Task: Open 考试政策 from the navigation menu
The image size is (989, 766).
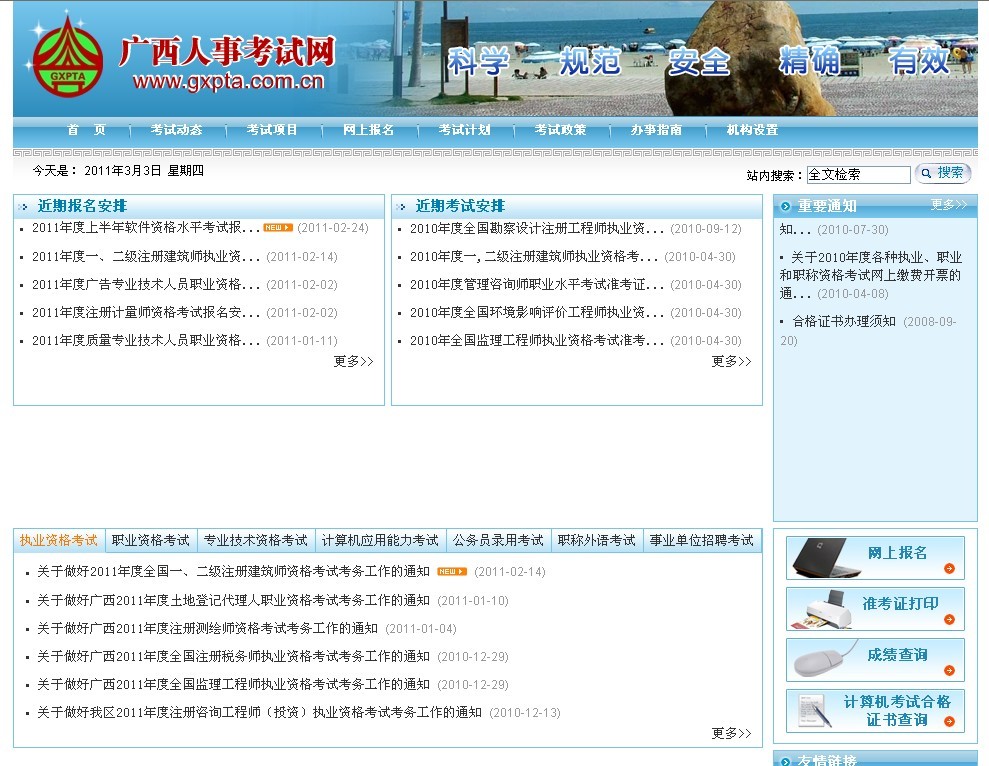Action: [x=560, y=130]
